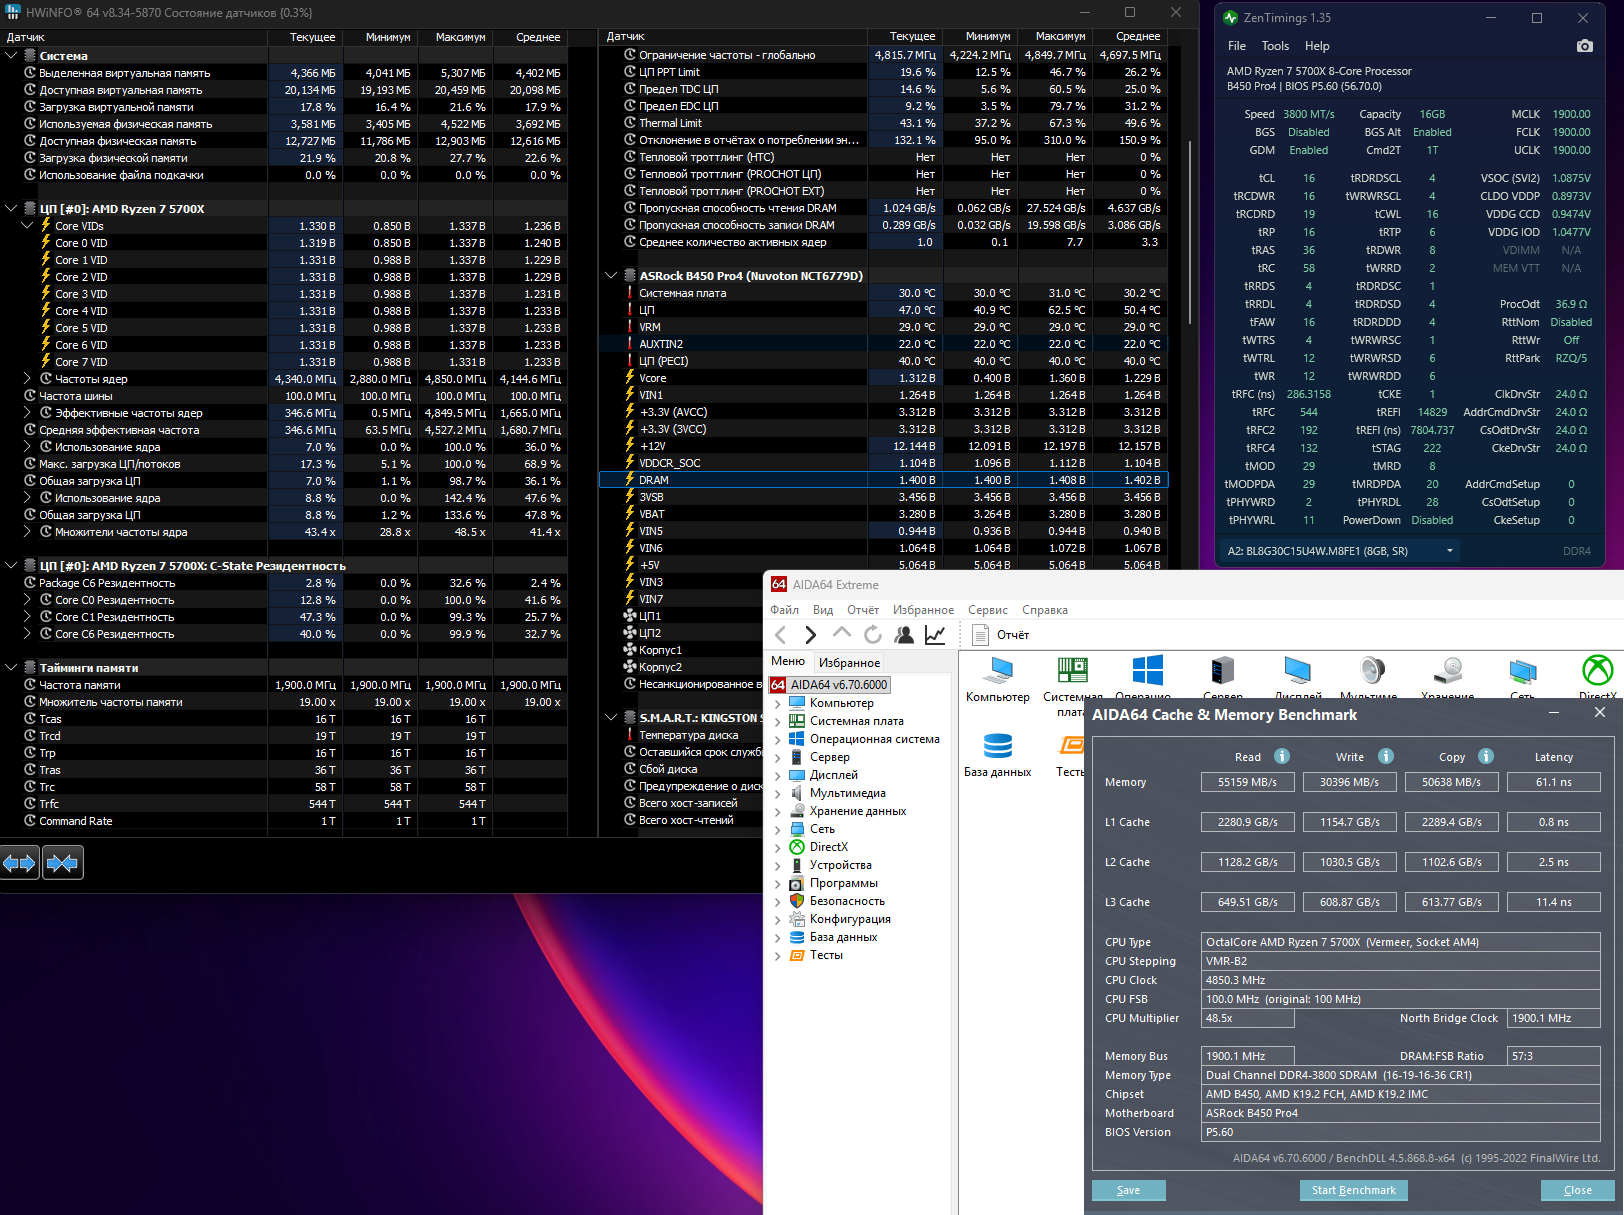
Task: Open the Сервис menu in AIDA64
Action: [x=988, y=610]
